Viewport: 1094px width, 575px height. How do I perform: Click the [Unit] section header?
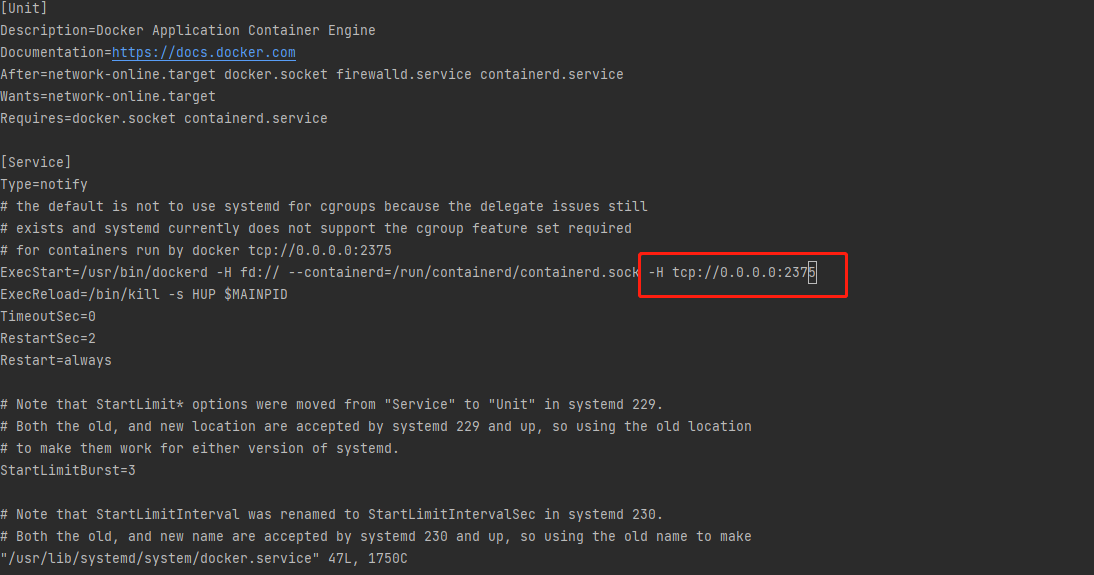(20, 9)
